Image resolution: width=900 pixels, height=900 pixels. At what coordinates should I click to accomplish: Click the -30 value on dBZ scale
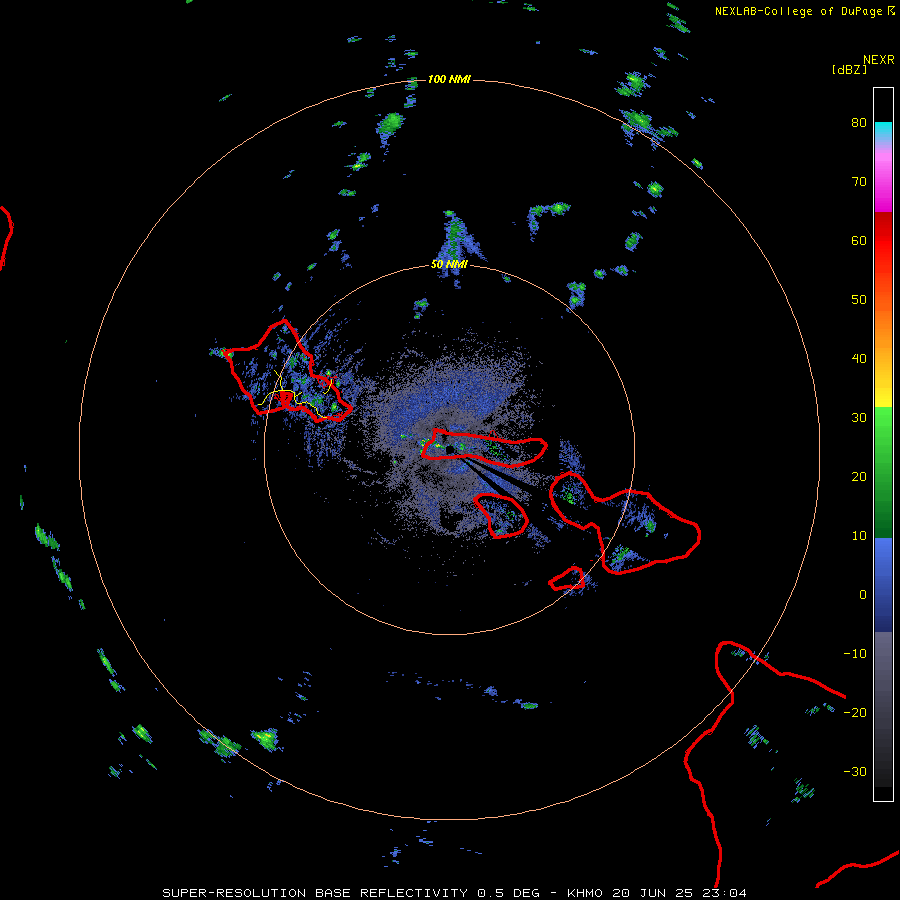855,772
